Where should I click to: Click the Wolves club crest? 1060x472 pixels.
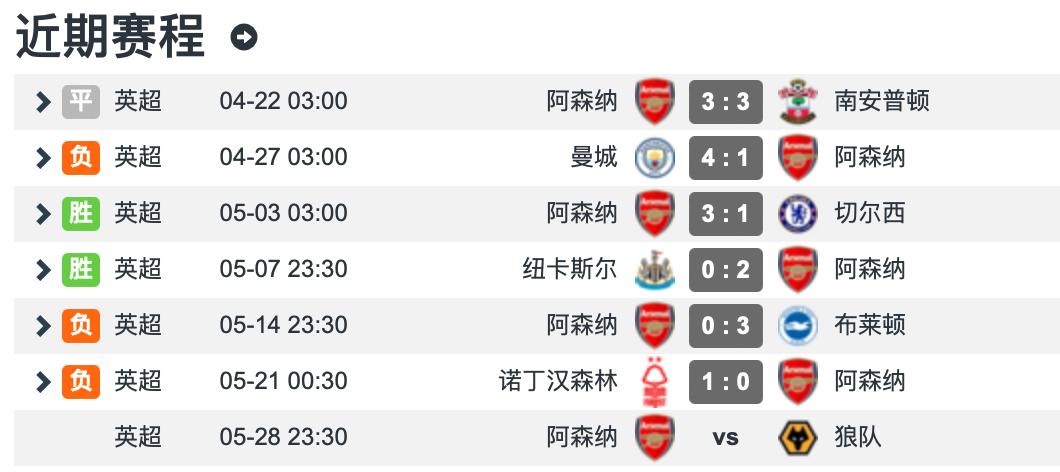[797, 437]
